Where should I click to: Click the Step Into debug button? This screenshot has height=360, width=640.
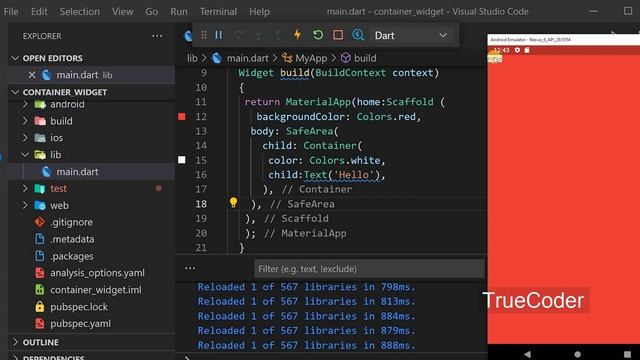pyautogui.click(x=258, y=35)
